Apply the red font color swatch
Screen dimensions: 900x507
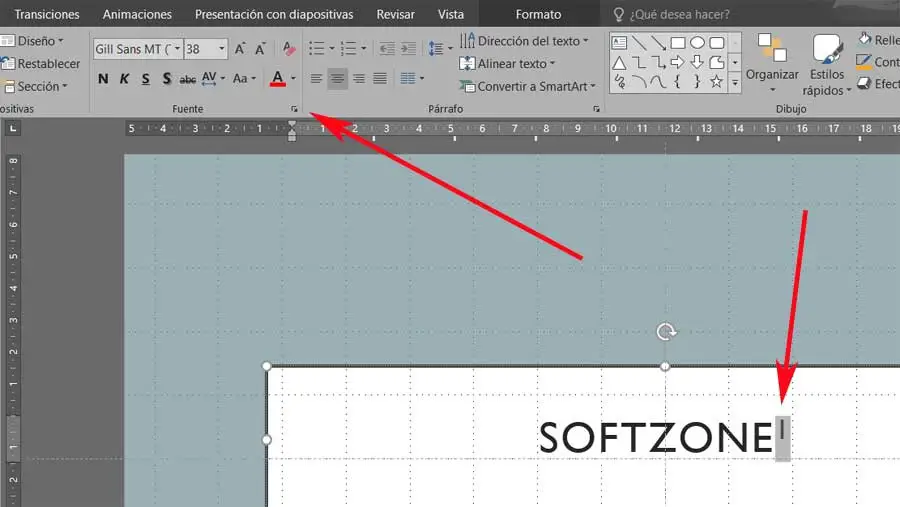(x=278, y=79)
